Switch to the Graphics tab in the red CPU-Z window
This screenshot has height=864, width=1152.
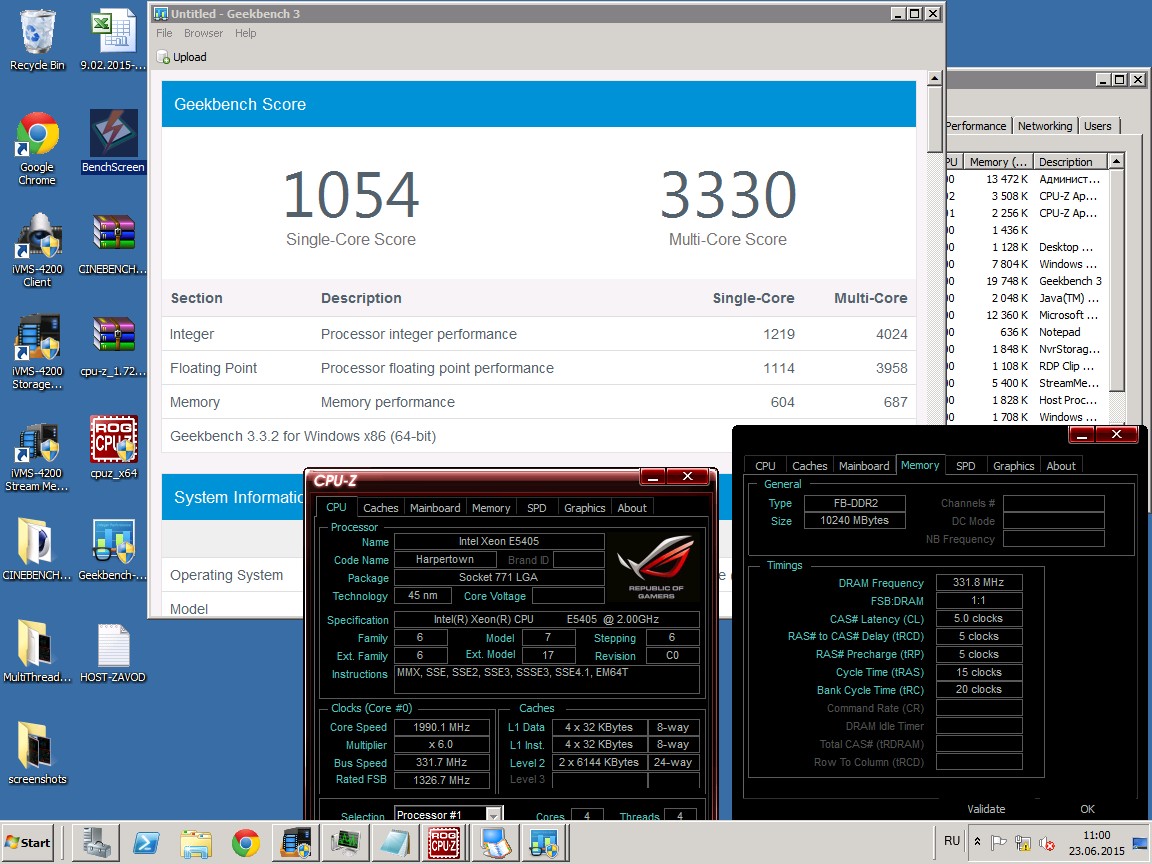(585, 508)
